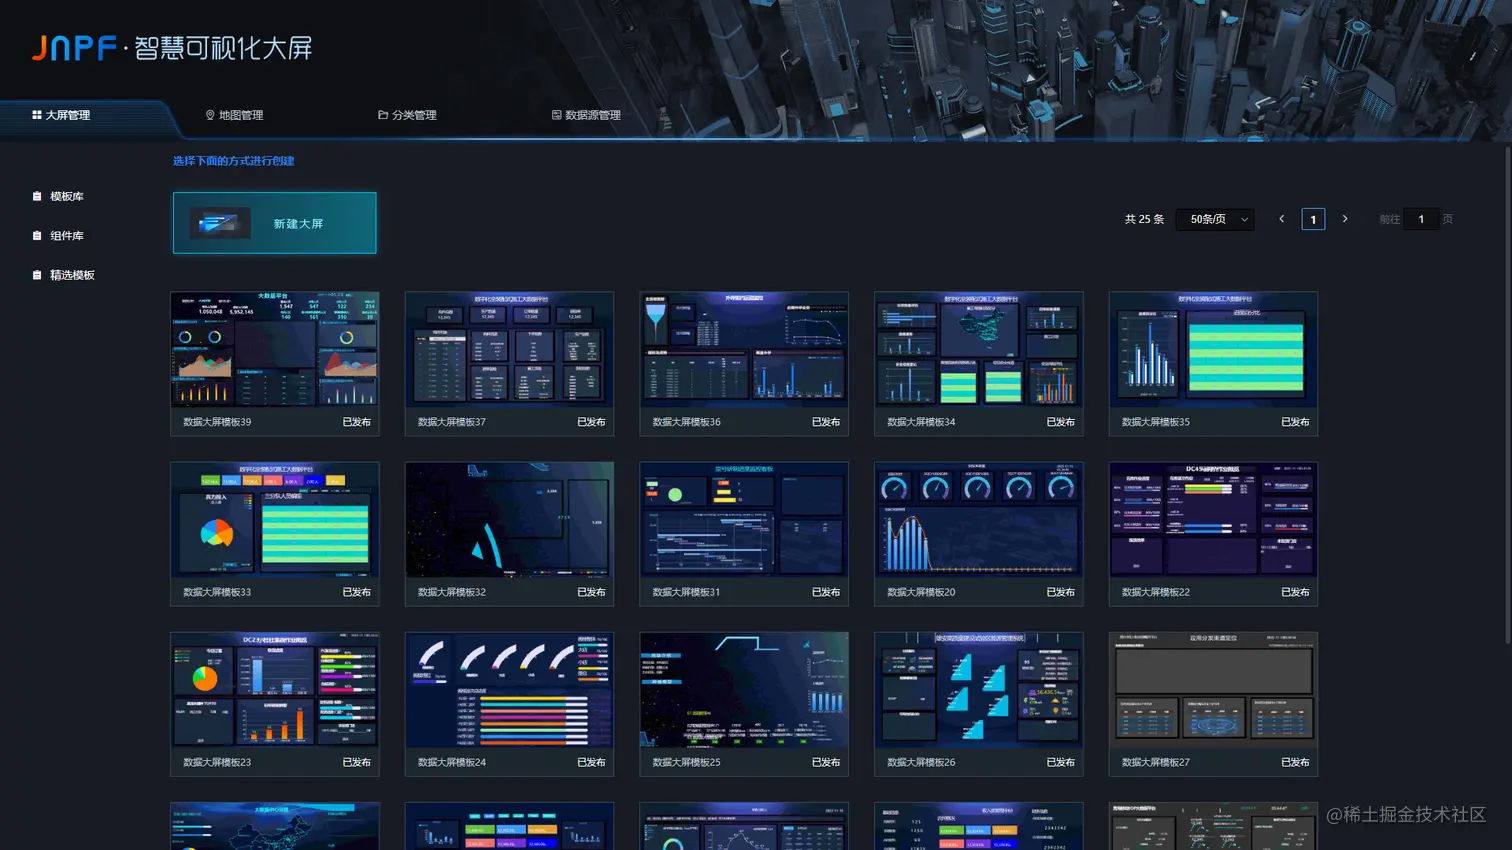Image resolution: width=1512 pixels, height=850 pixels.
Task: Open thumbnail of 数据大屏模板20
Action: [979, 519]
